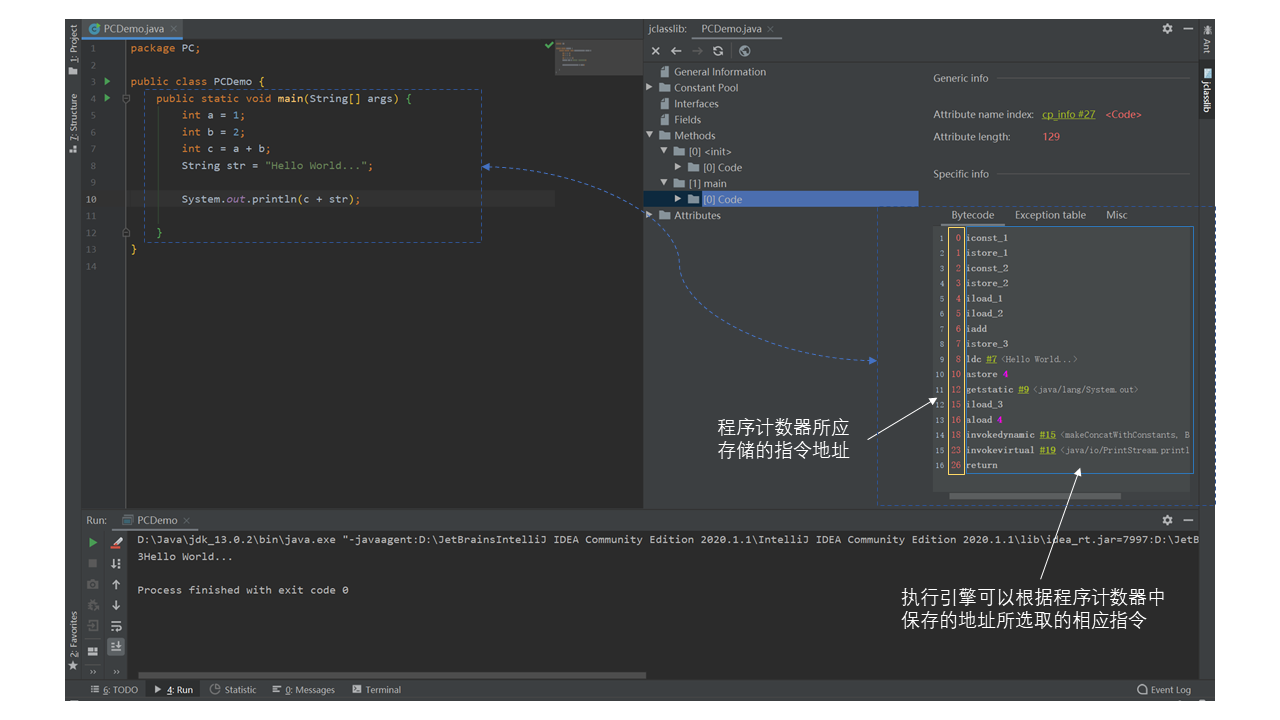
Task: Hide the Run tool window
Action: pyautogui.click(x=1188, y=520)
